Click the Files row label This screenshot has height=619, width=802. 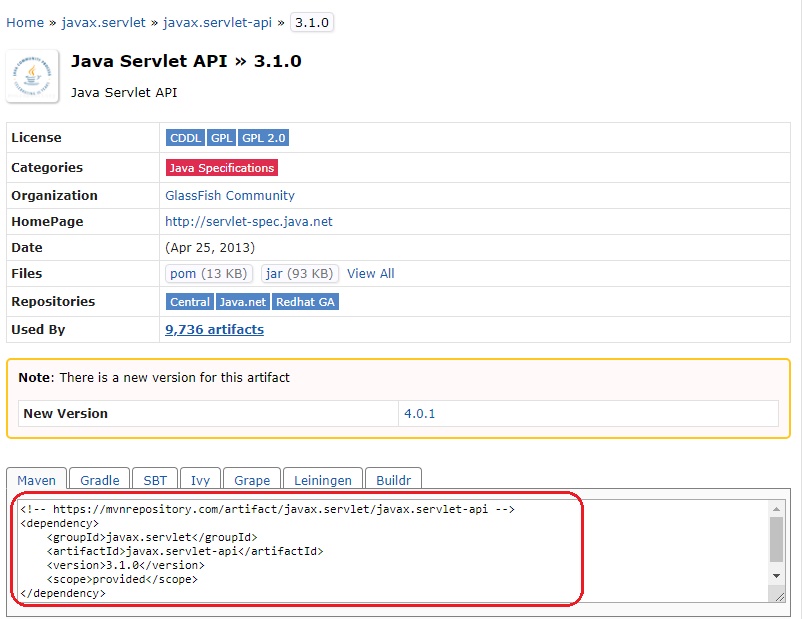27,274
